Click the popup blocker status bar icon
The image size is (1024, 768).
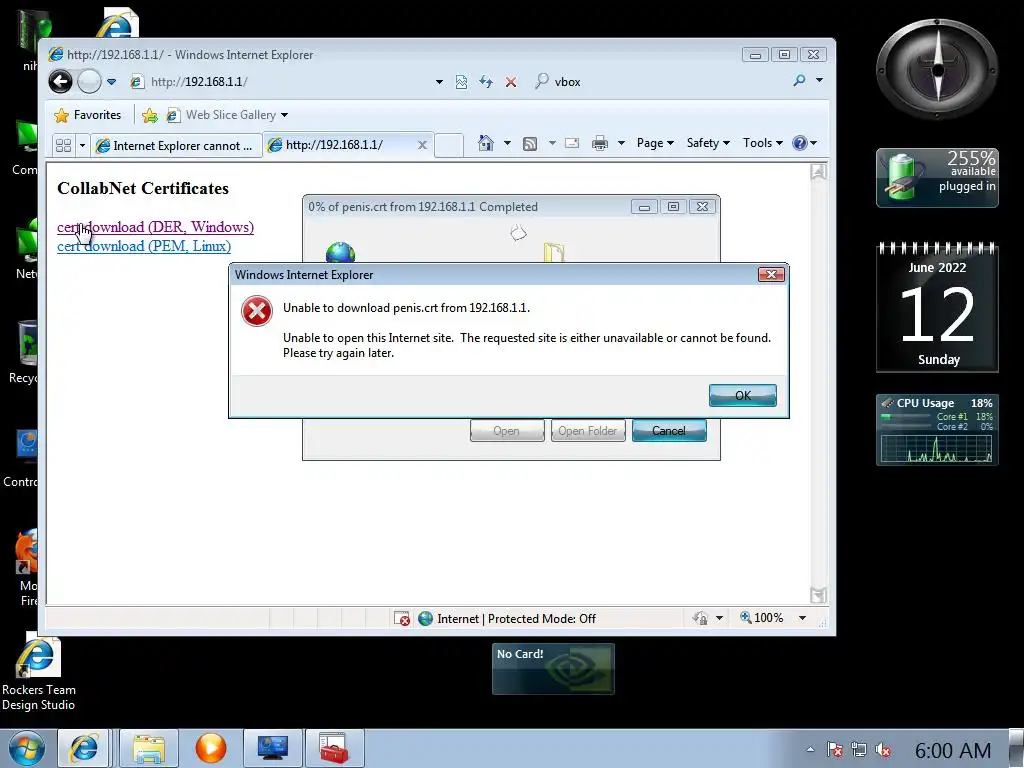402,618
